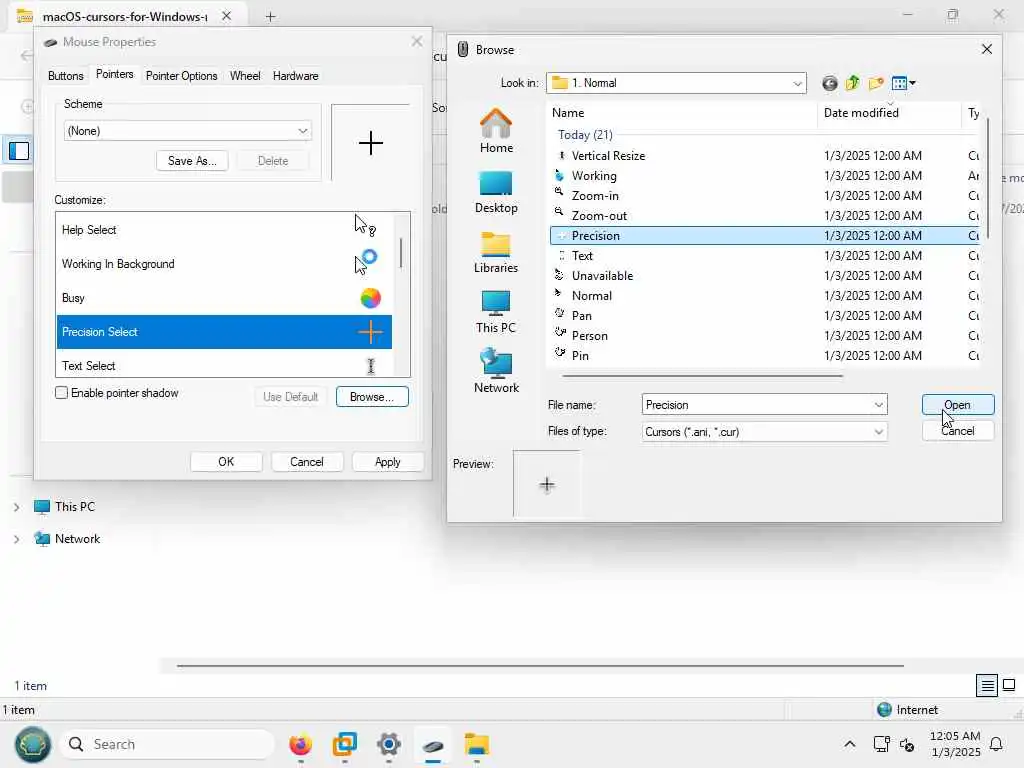The height and width of the screenshot is (768, 1024).
Task: Click Cancel in Mouse Properties
Action: click(306, 462)
